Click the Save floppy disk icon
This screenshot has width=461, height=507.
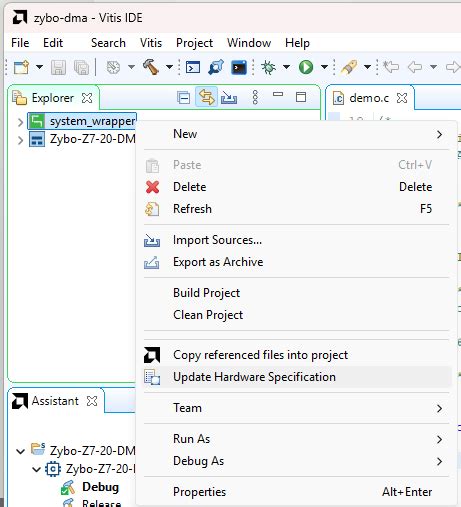click(58, 68)
